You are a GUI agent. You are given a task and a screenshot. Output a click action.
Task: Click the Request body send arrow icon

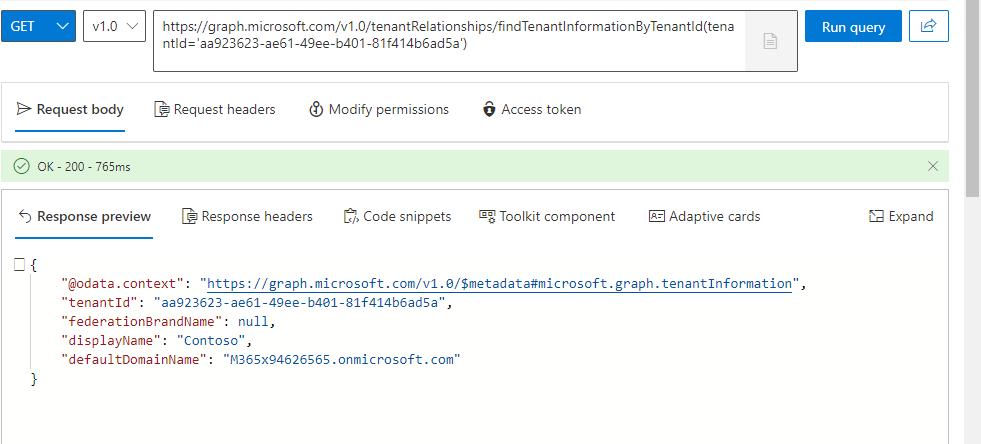[24, 109]
